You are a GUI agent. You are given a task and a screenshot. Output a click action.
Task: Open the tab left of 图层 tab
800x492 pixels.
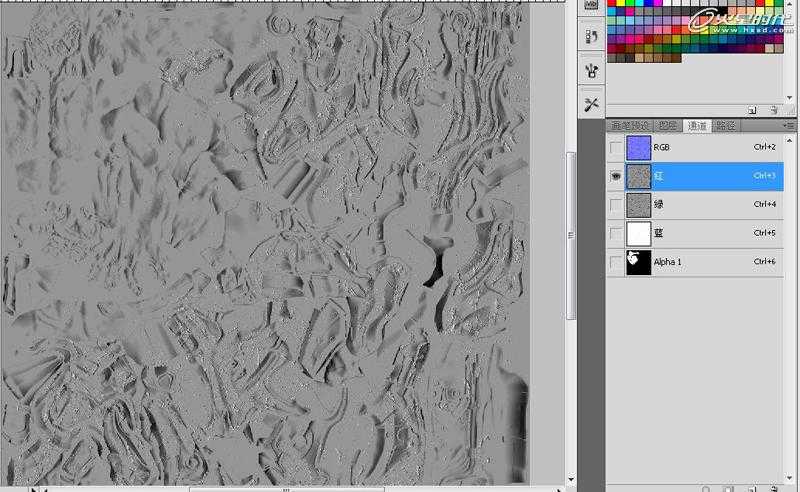click(x=630, y=125)
